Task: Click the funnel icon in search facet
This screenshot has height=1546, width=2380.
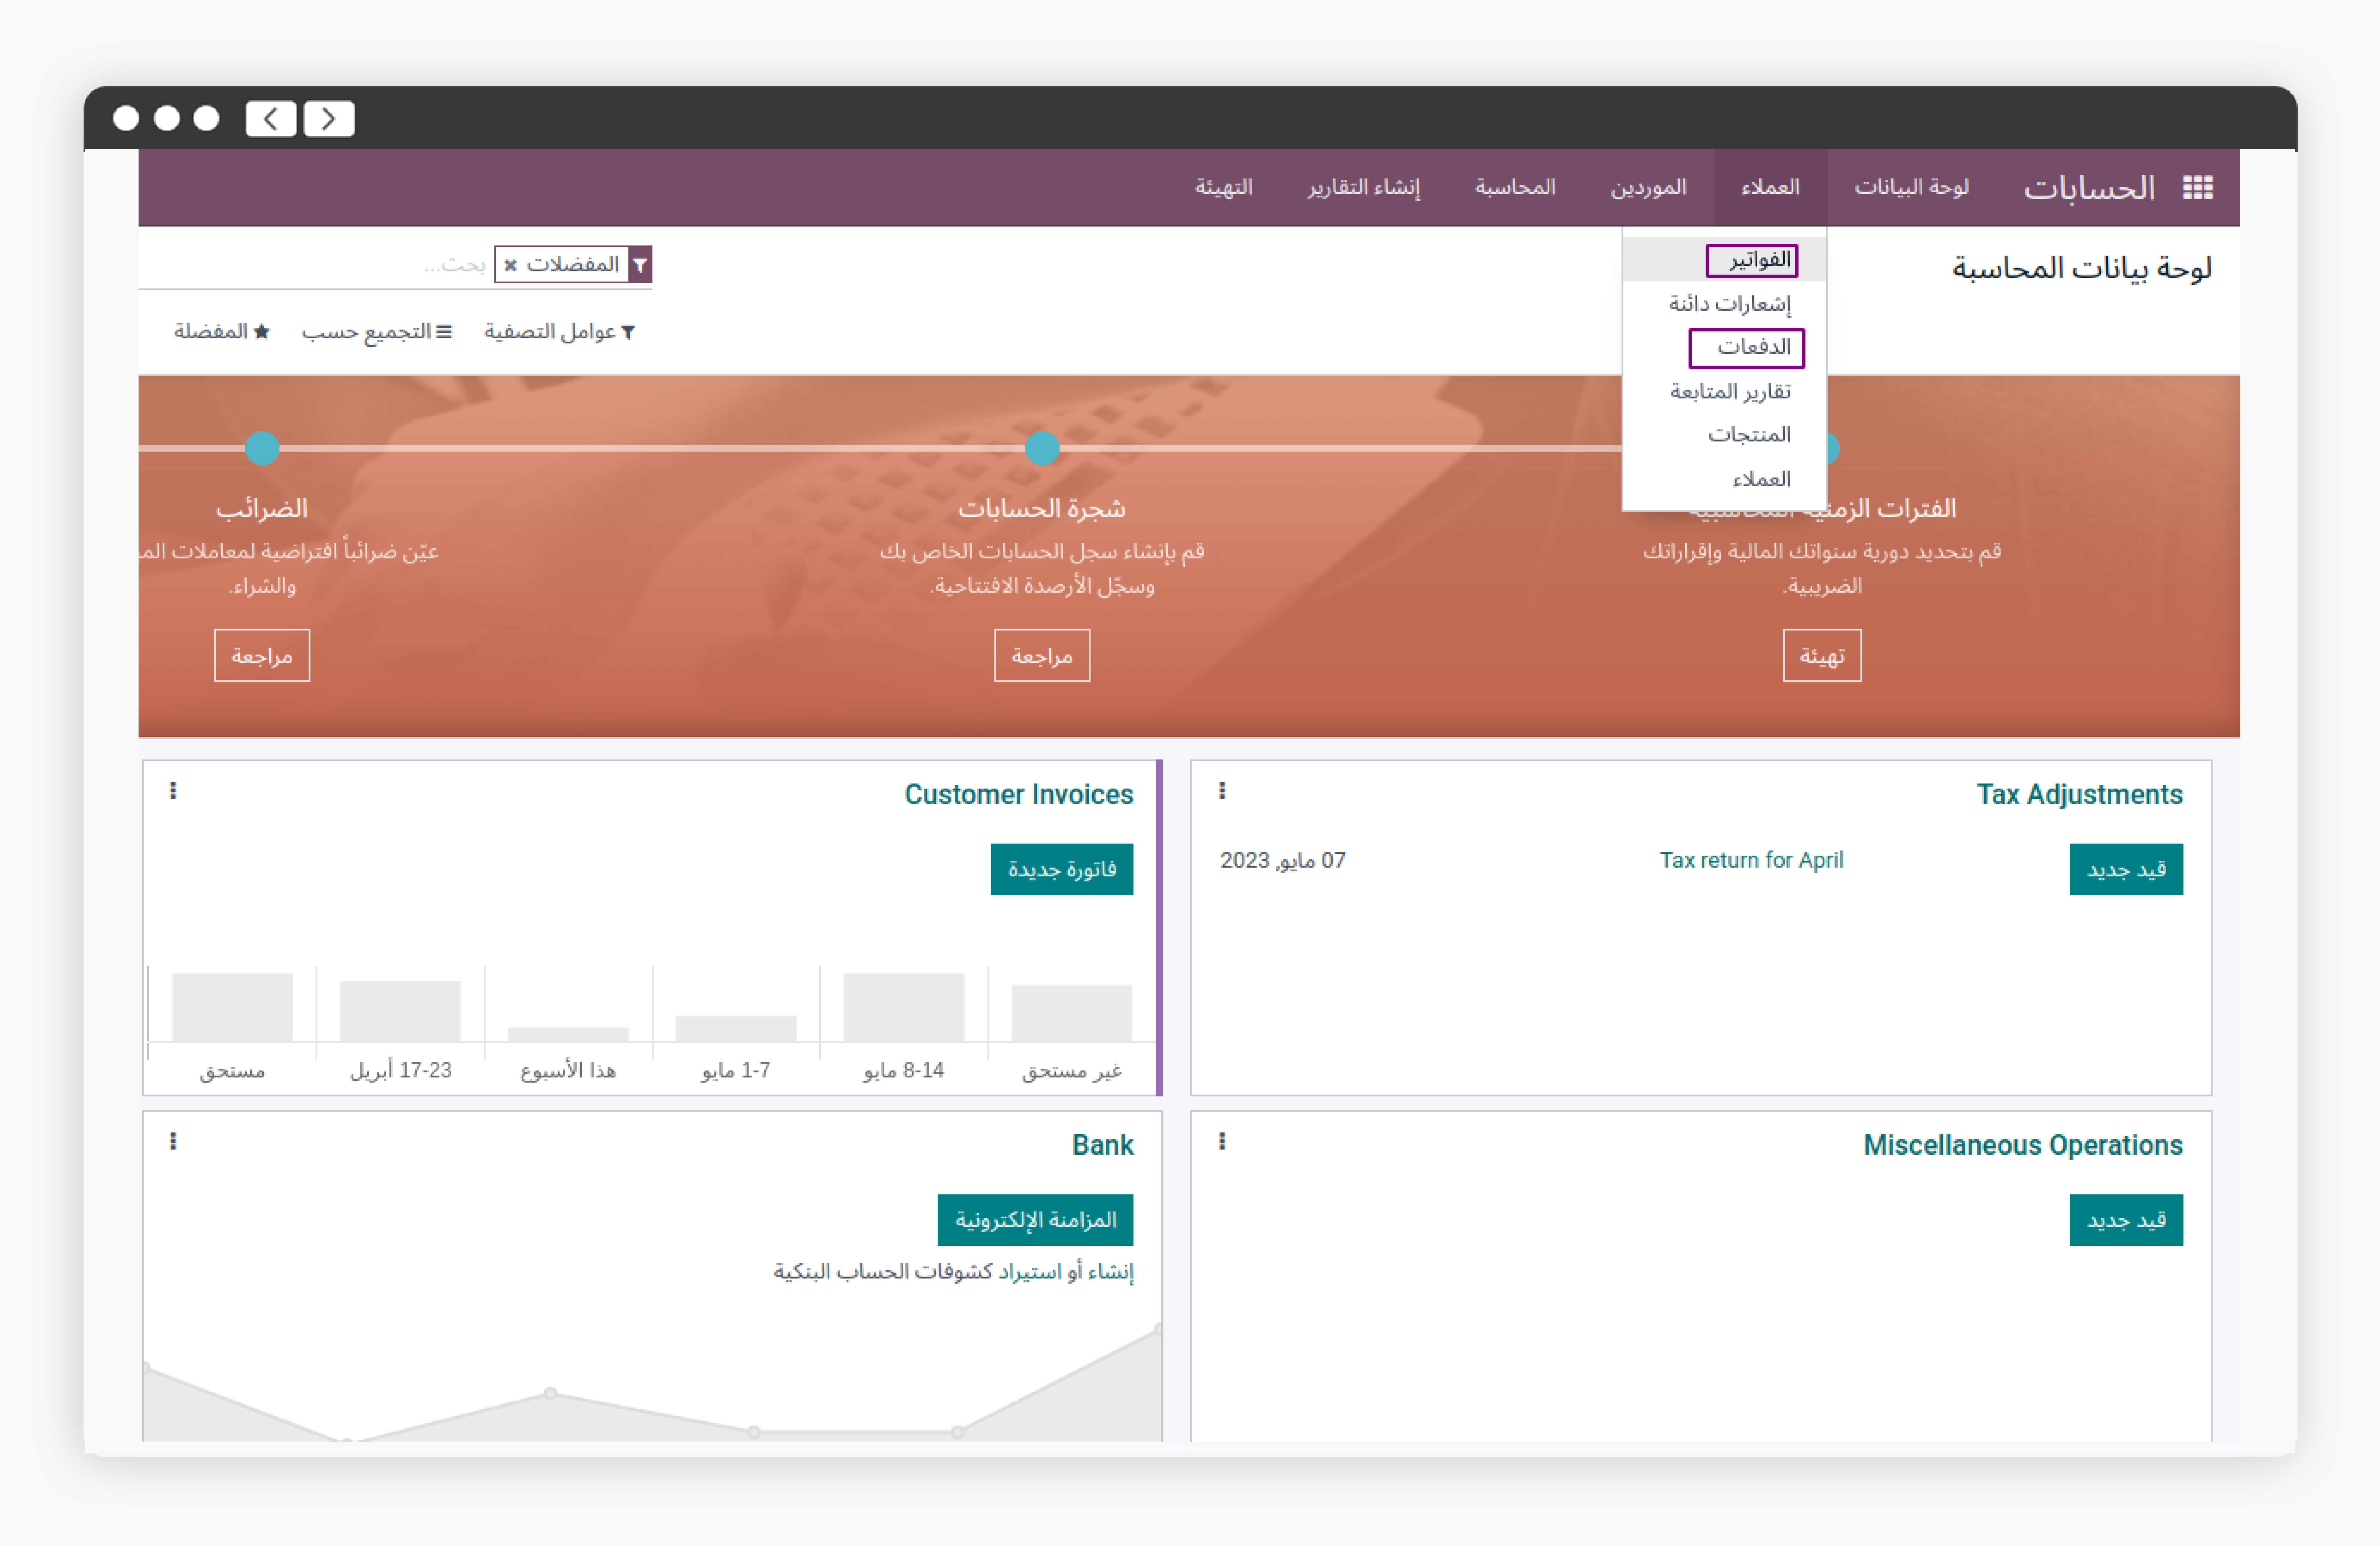Action: 640,265
